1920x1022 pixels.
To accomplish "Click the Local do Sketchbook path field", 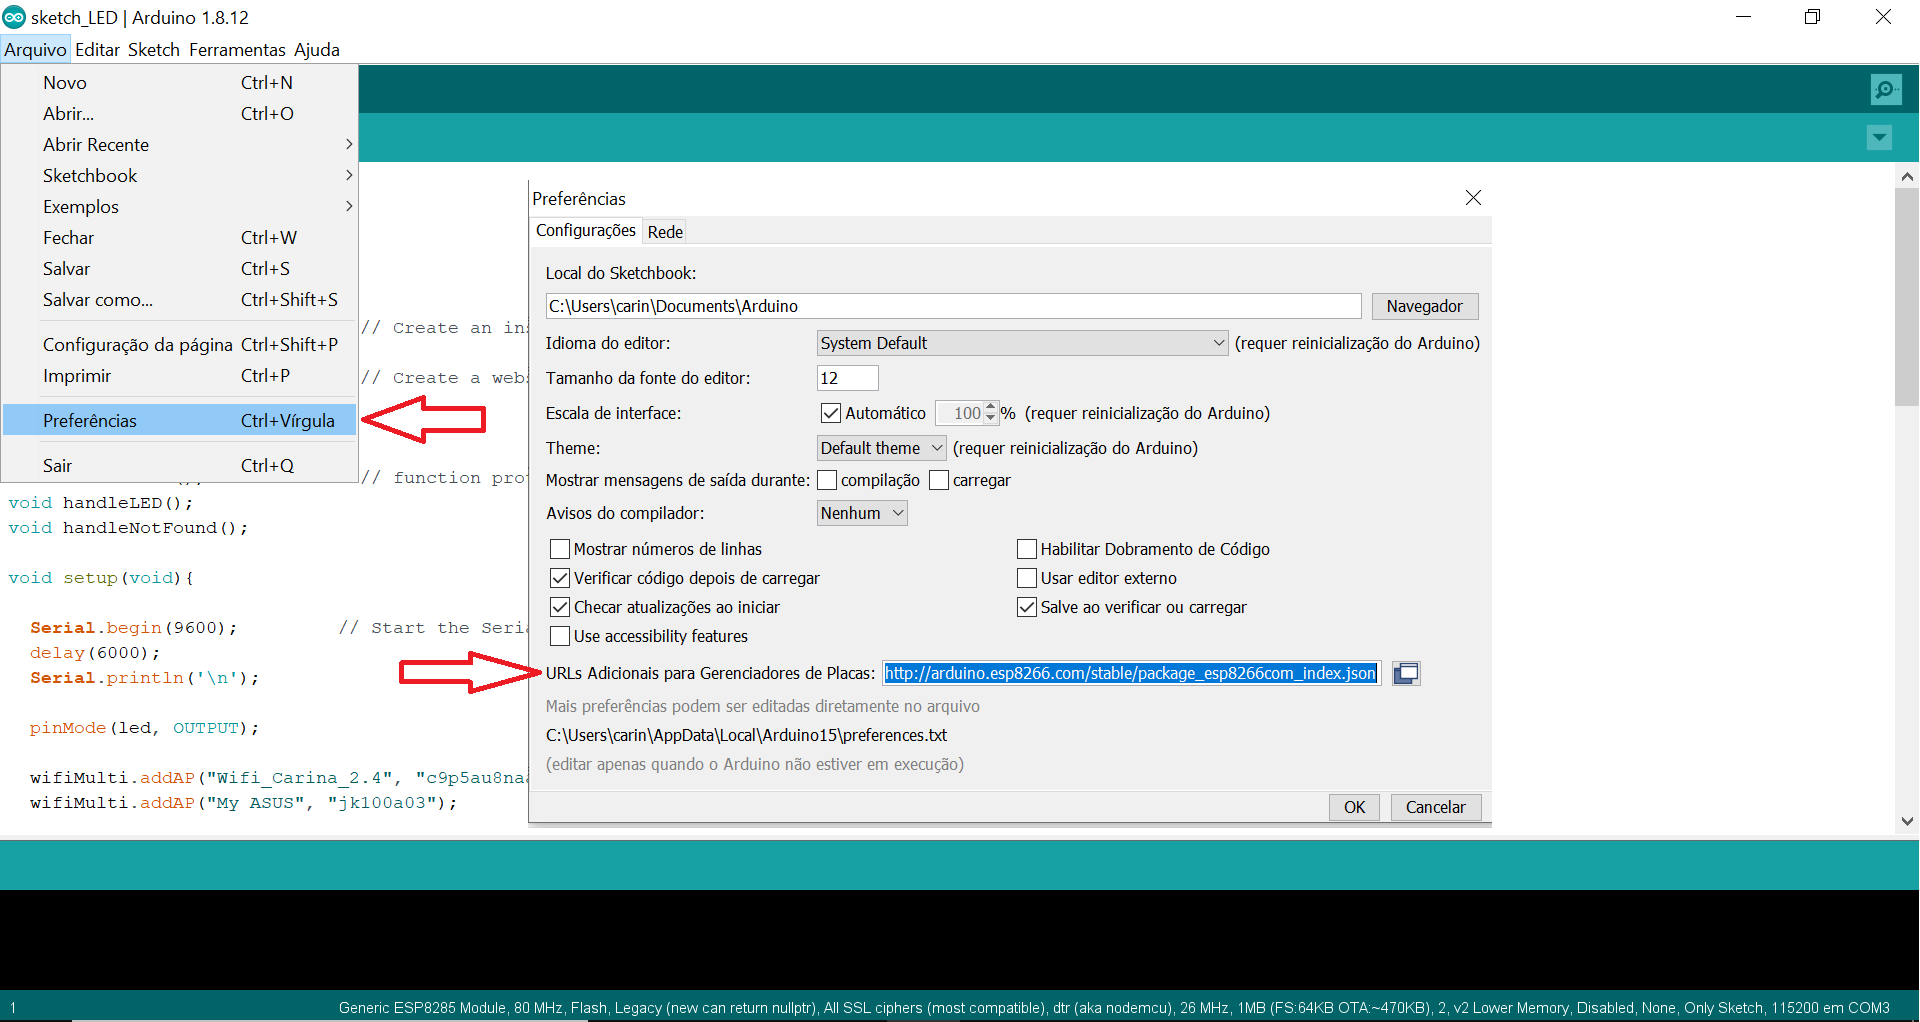I will point(953,306).
